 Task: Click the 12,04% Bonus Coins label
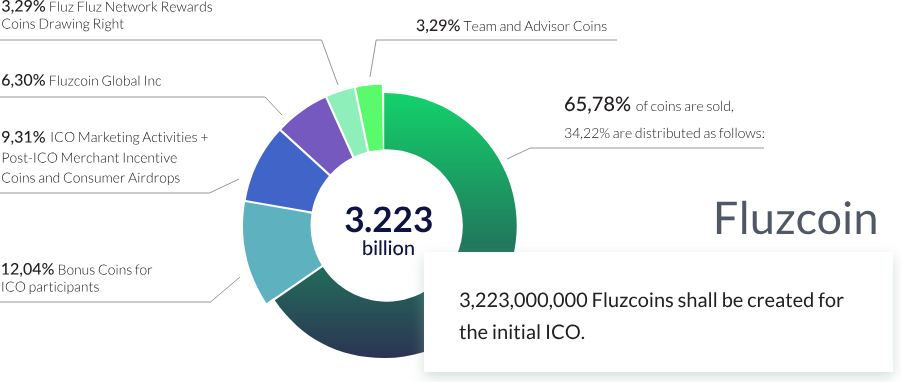coord(76,269)
